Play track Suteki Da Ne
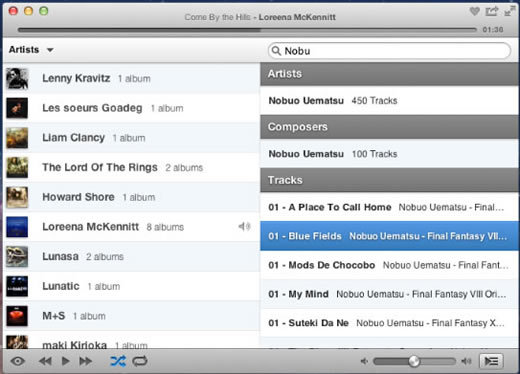The image size is (520, 374). 389,323
